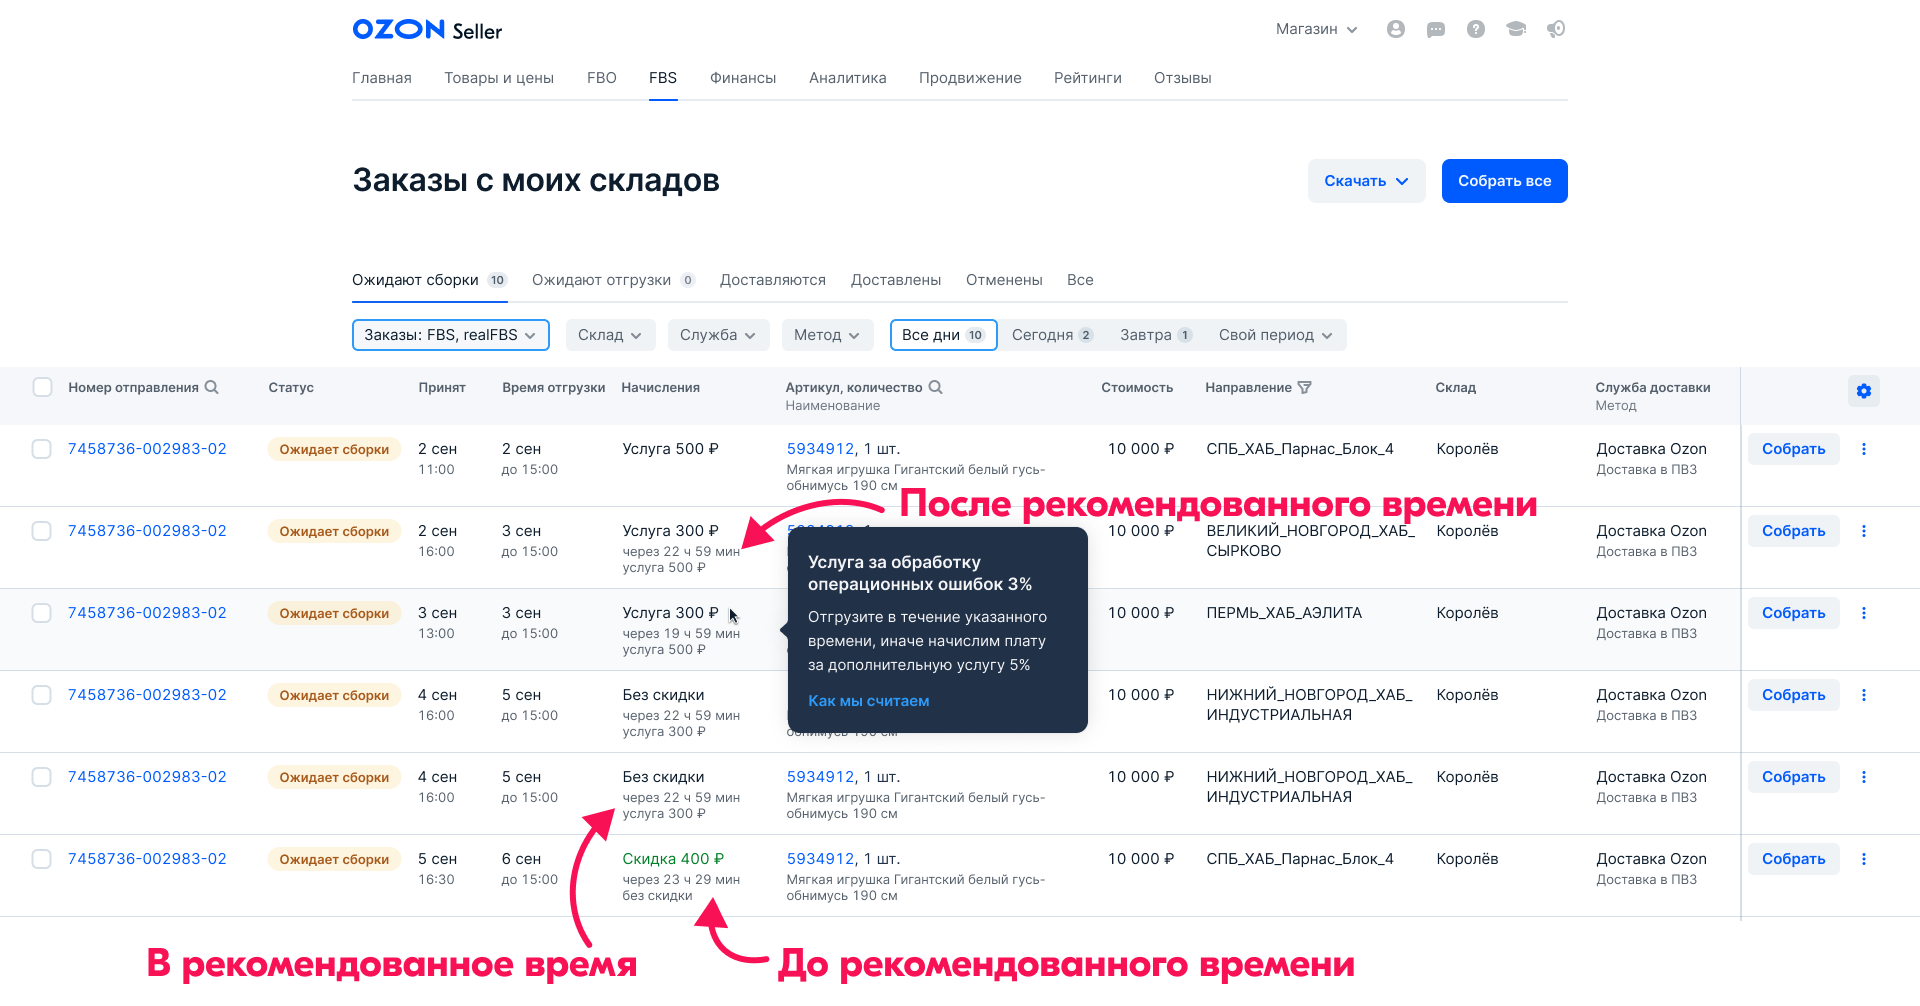
Task: Open the Склад filter dropdown
Action: pyautogui.click(x=610, y=335)
